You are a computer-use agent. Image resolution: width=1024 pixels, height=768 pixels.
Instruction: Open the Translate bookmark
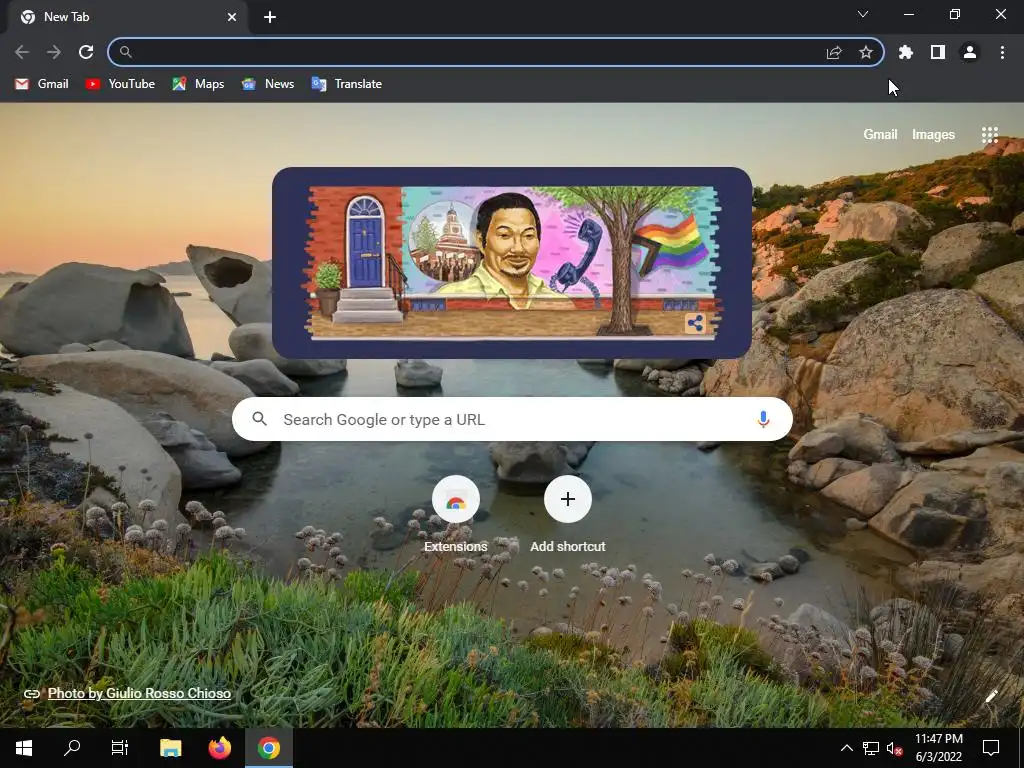pos(347,84)
